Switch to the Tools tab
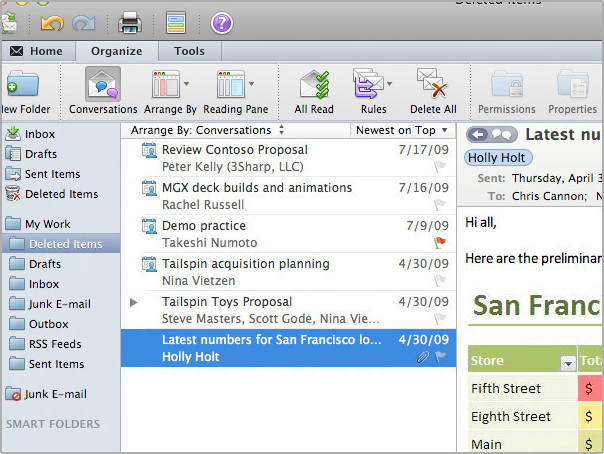This screenshot has width=604, height=454. click(x=190, y=51)
